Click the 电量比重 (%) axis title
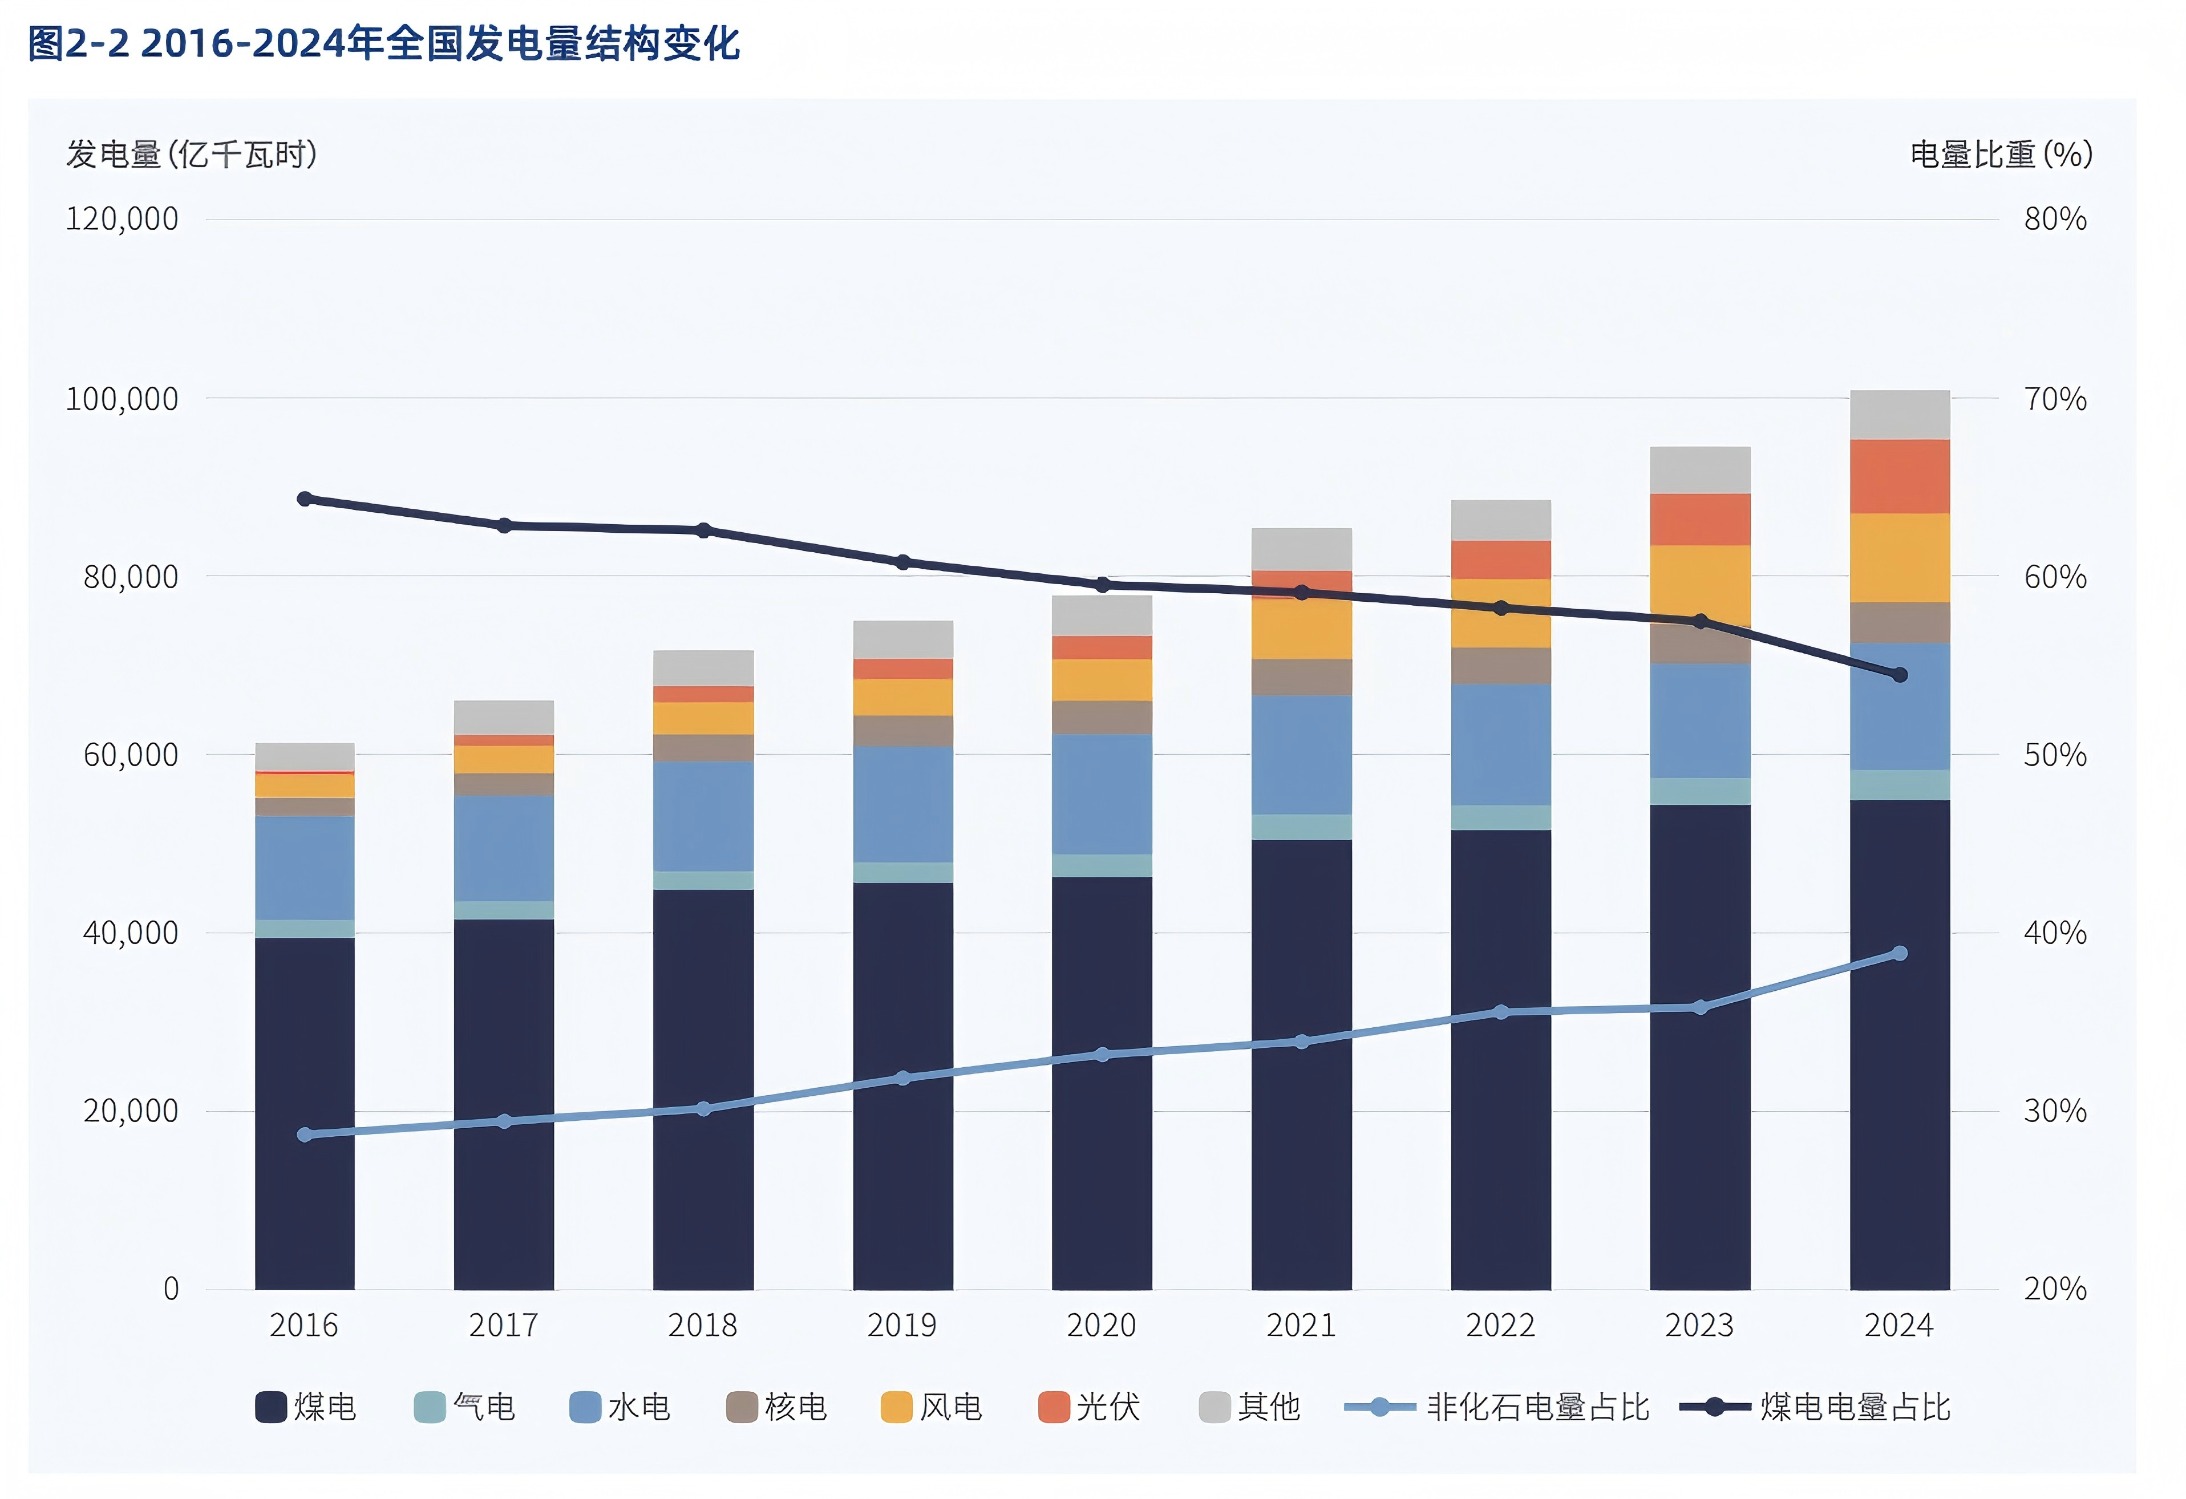Image resolution: width=2186 pixels, height=1499 pixels. [x=2001, y=154]
